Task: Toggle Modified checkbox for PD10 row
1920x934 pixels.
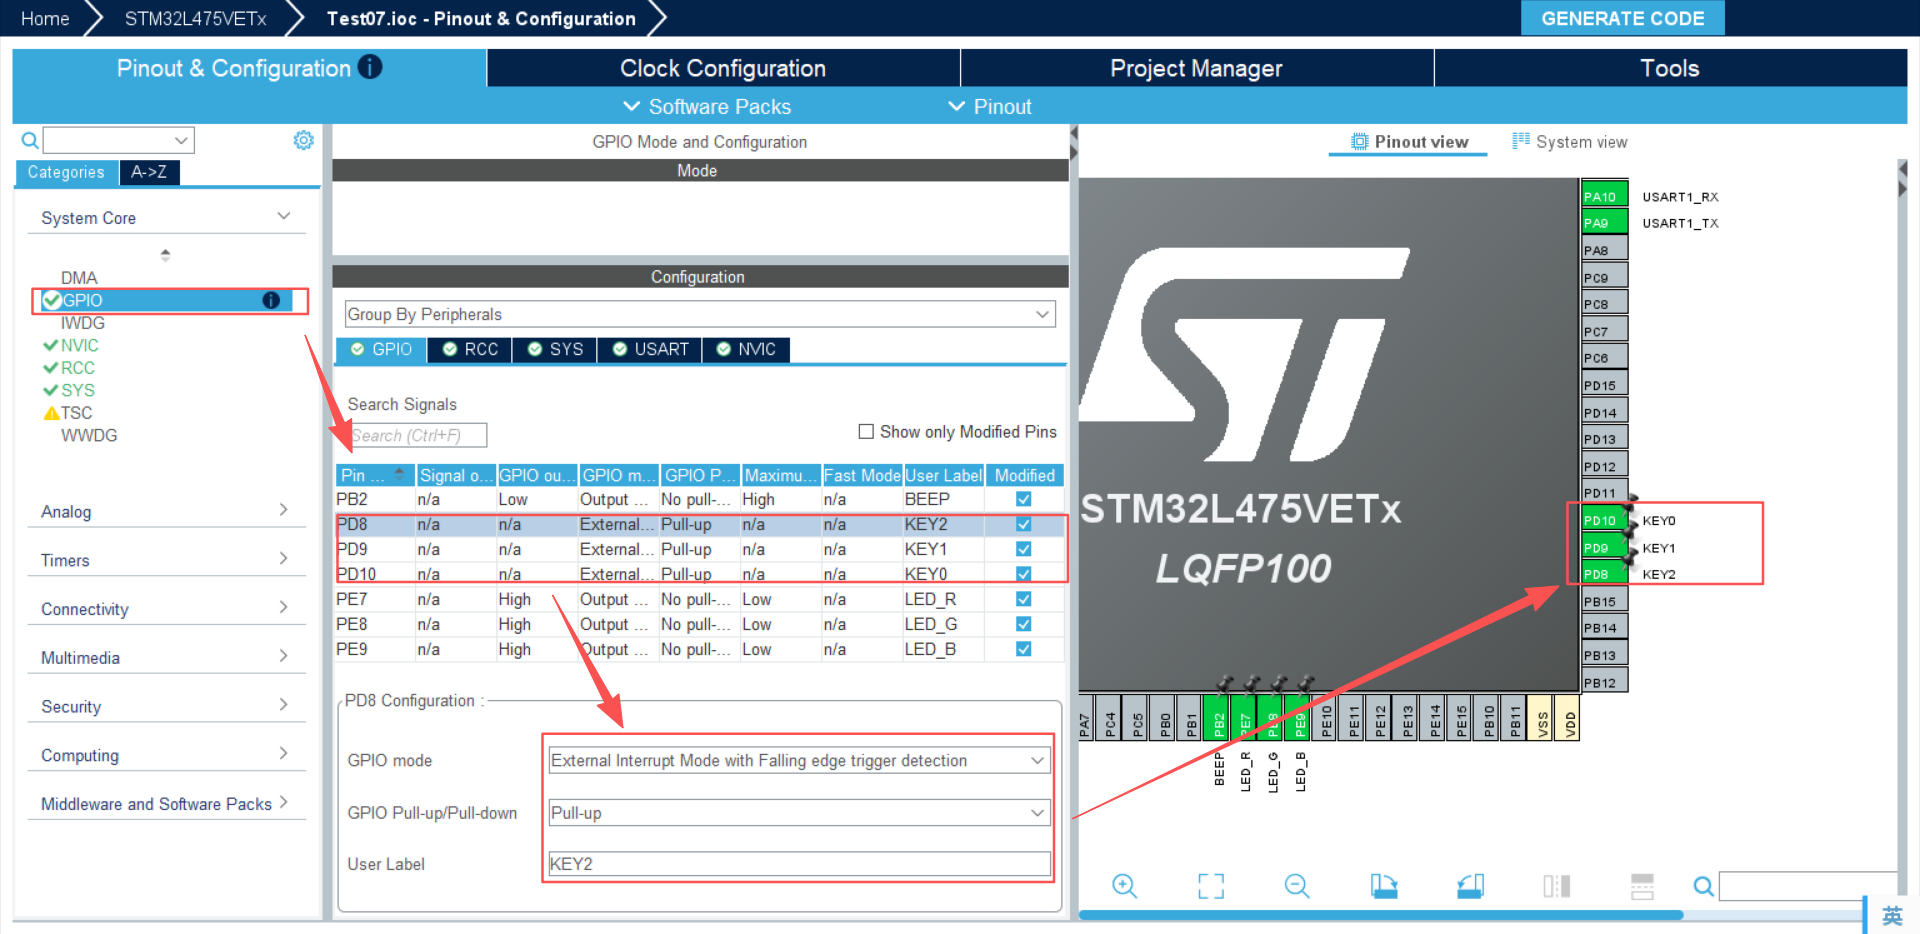Action: point(1023,574)
